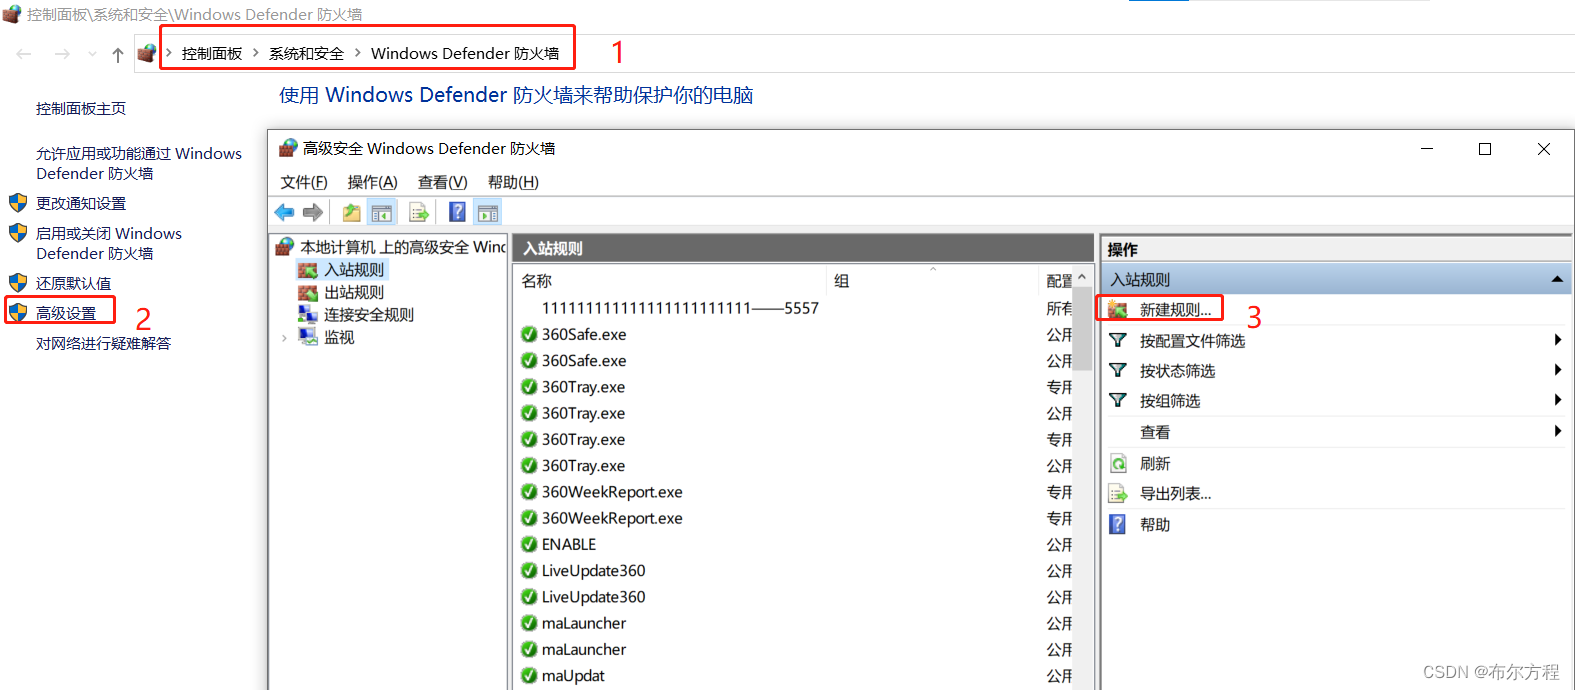Image resolution: width=1575 pixels, height=690 pixels.
Task: Open the 按组筛选 submenu arrow
Action: (x=1557, y=400)
